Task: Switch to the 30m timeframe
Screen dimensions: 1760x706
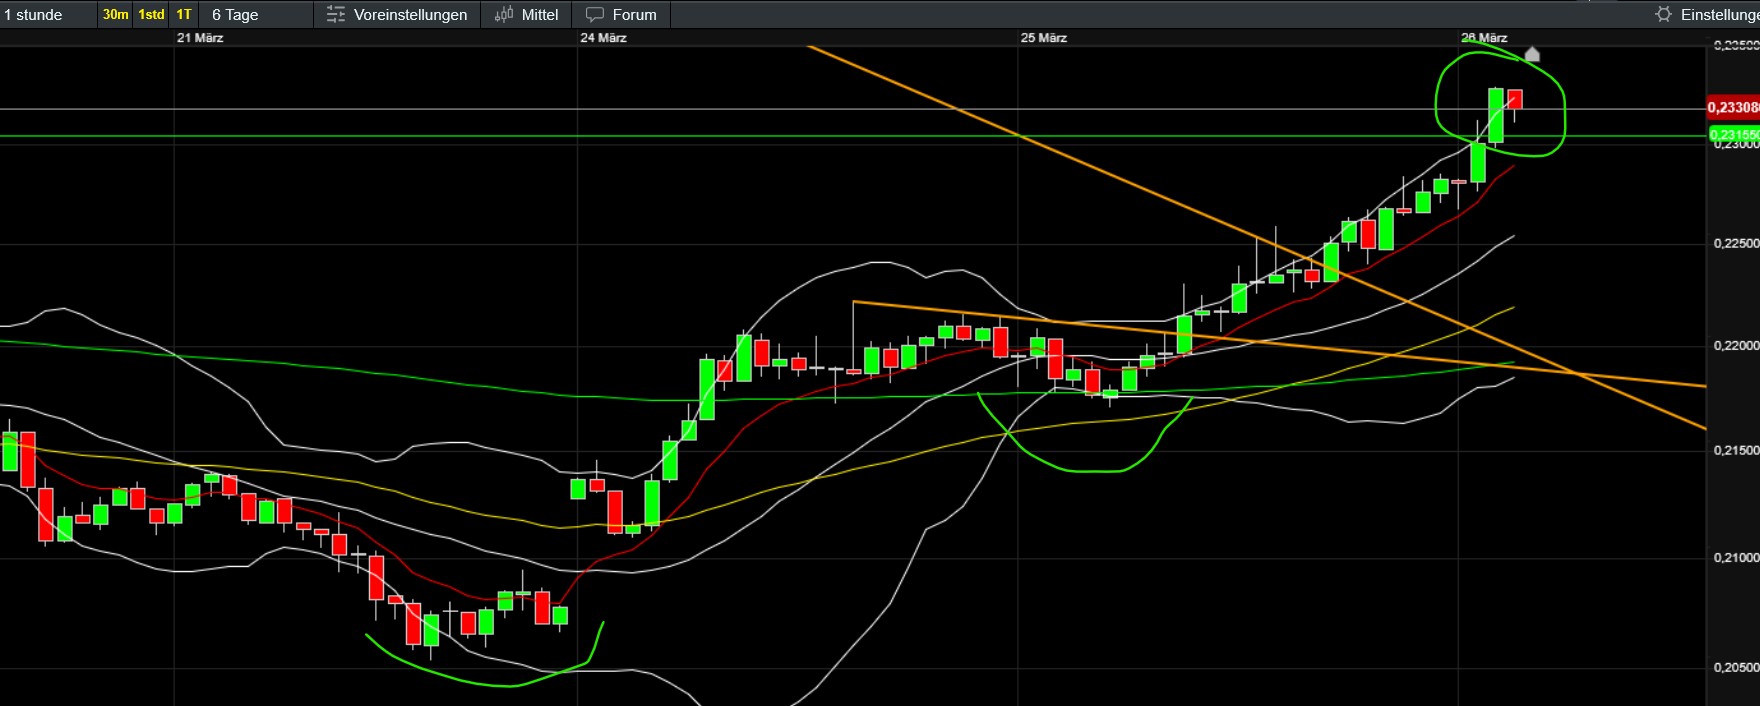Action: coord(115,14)
